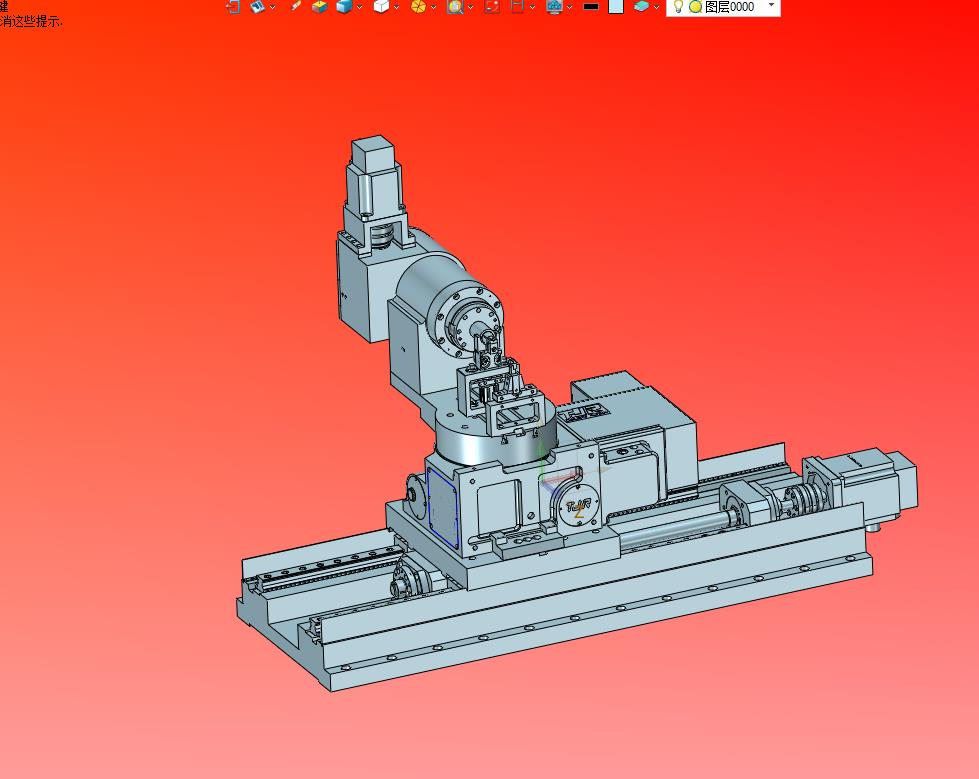Expand the teal layer icon dropdown

pos(656,7)
